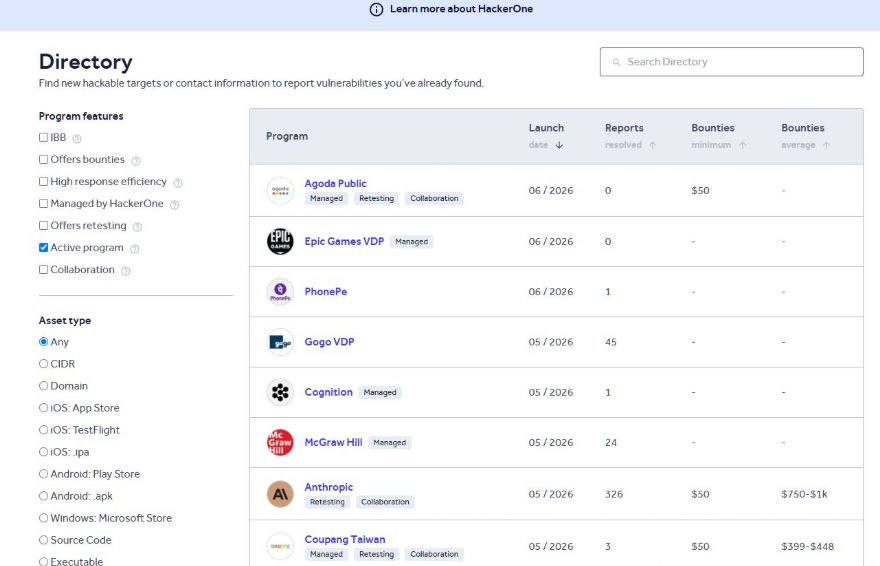This screenshot has width=880, height=566.
Task: Click the Managed tag on Epic Games VDP
Action: (411, 242)
